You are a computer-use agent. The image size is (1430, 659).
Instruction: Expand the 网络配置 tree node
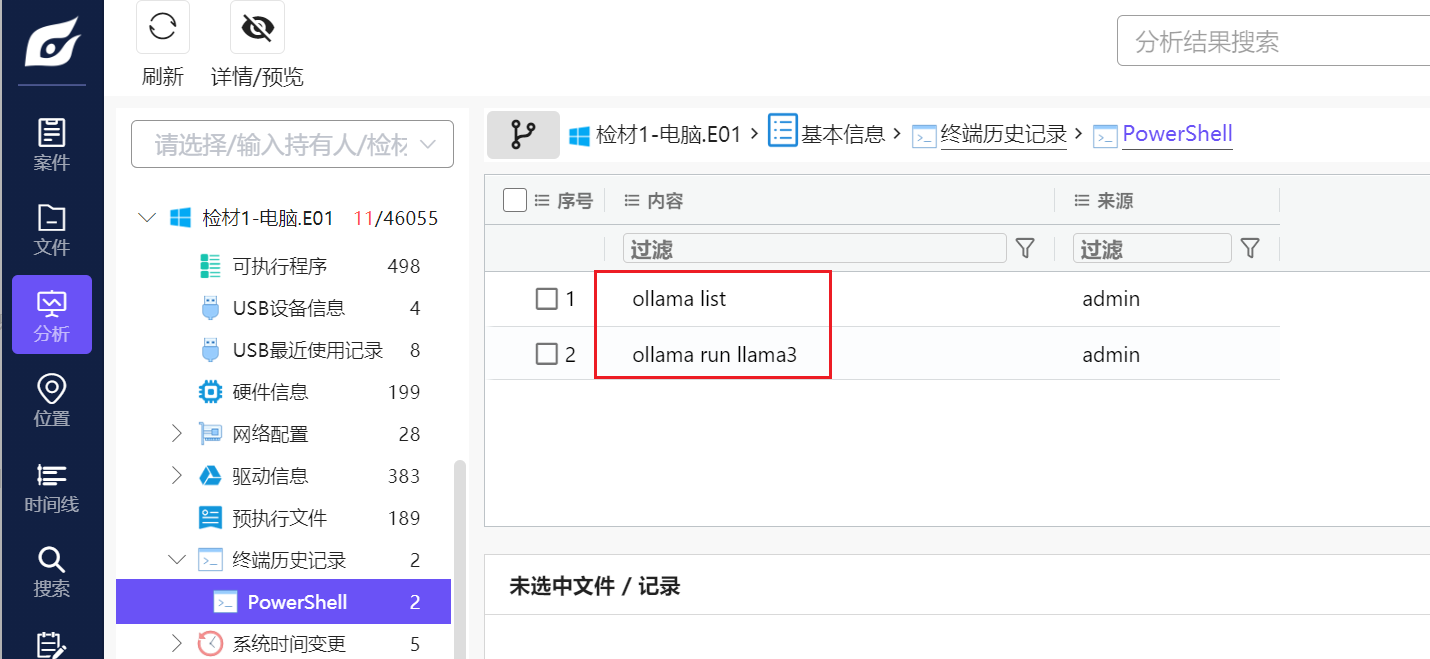point(177,434)
